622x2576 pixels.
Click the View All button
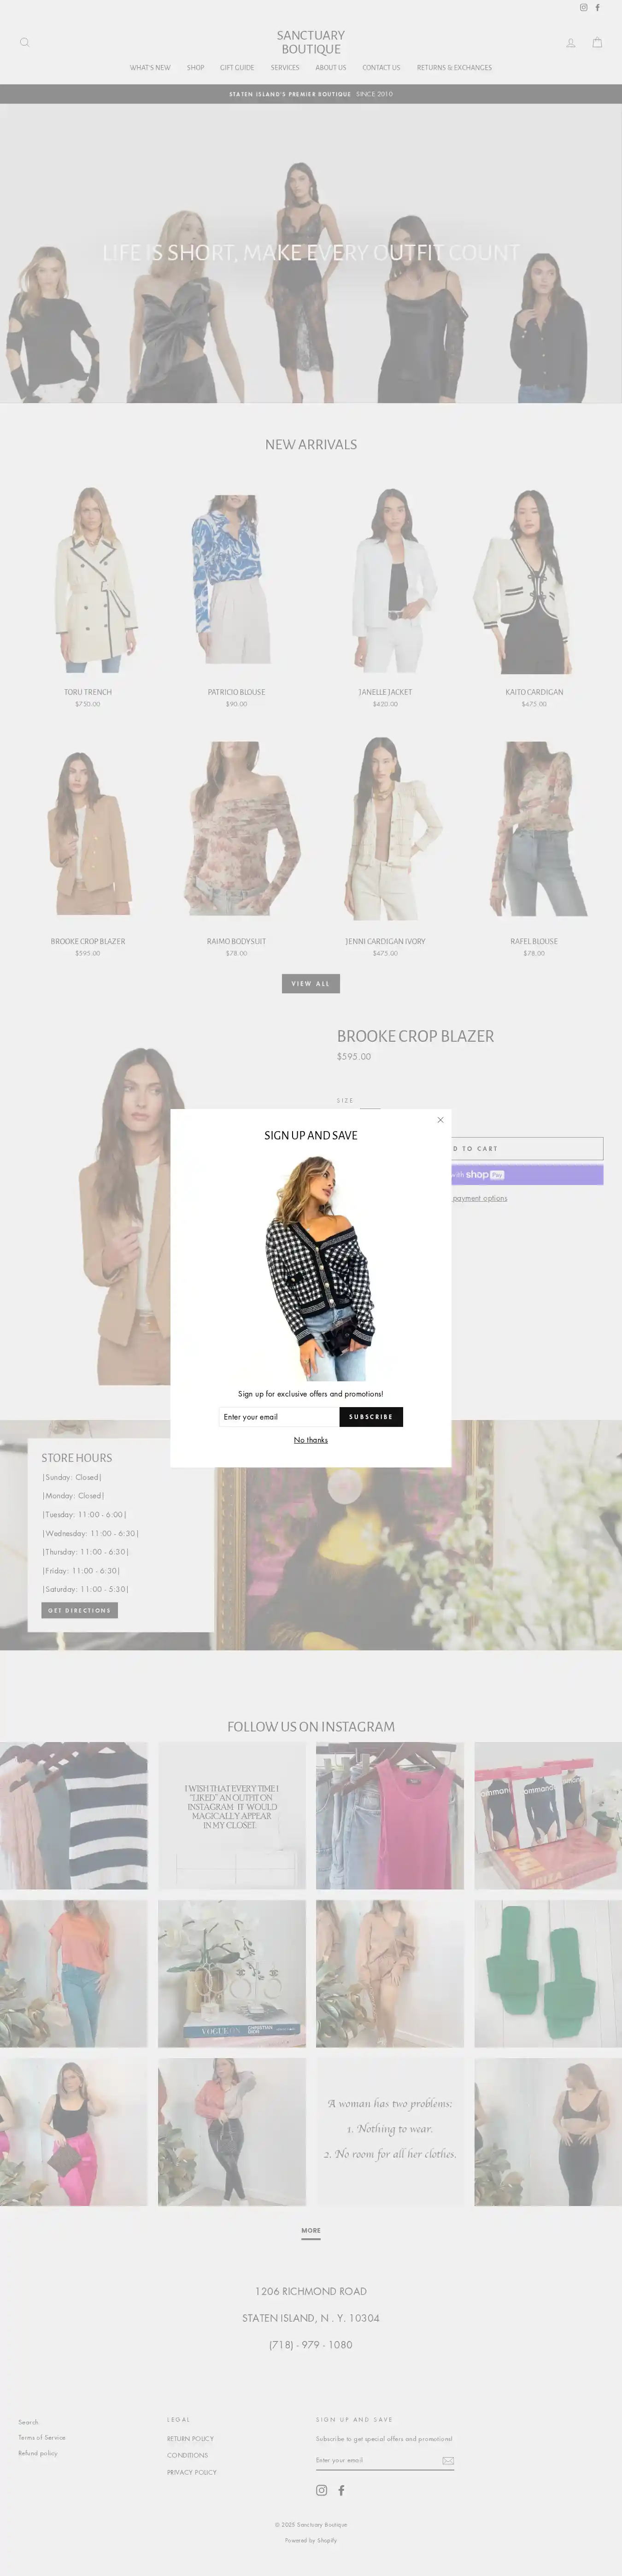(x=311, y=983)
